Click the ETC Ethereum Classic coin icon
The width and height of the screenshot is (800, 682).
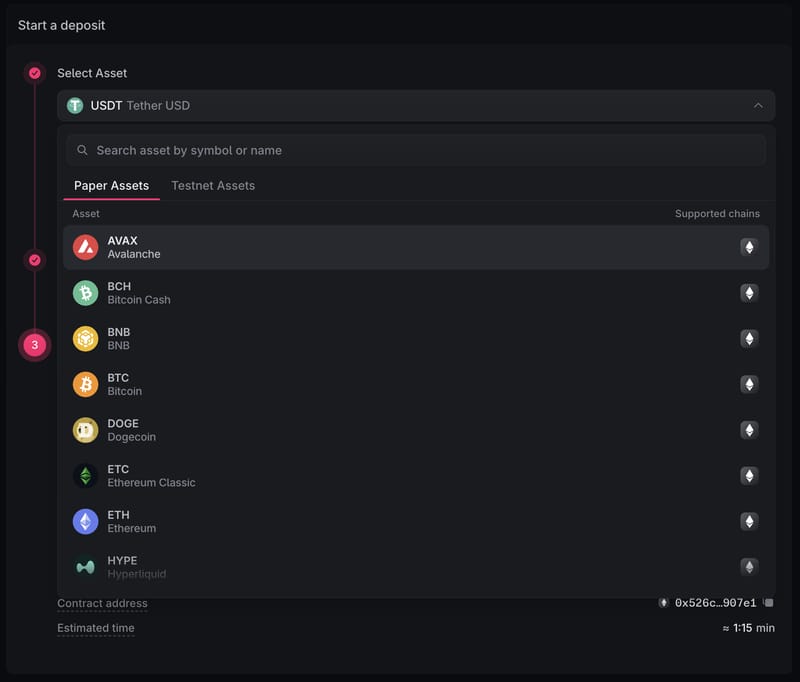pyautogui.click(x=85, y=476)
